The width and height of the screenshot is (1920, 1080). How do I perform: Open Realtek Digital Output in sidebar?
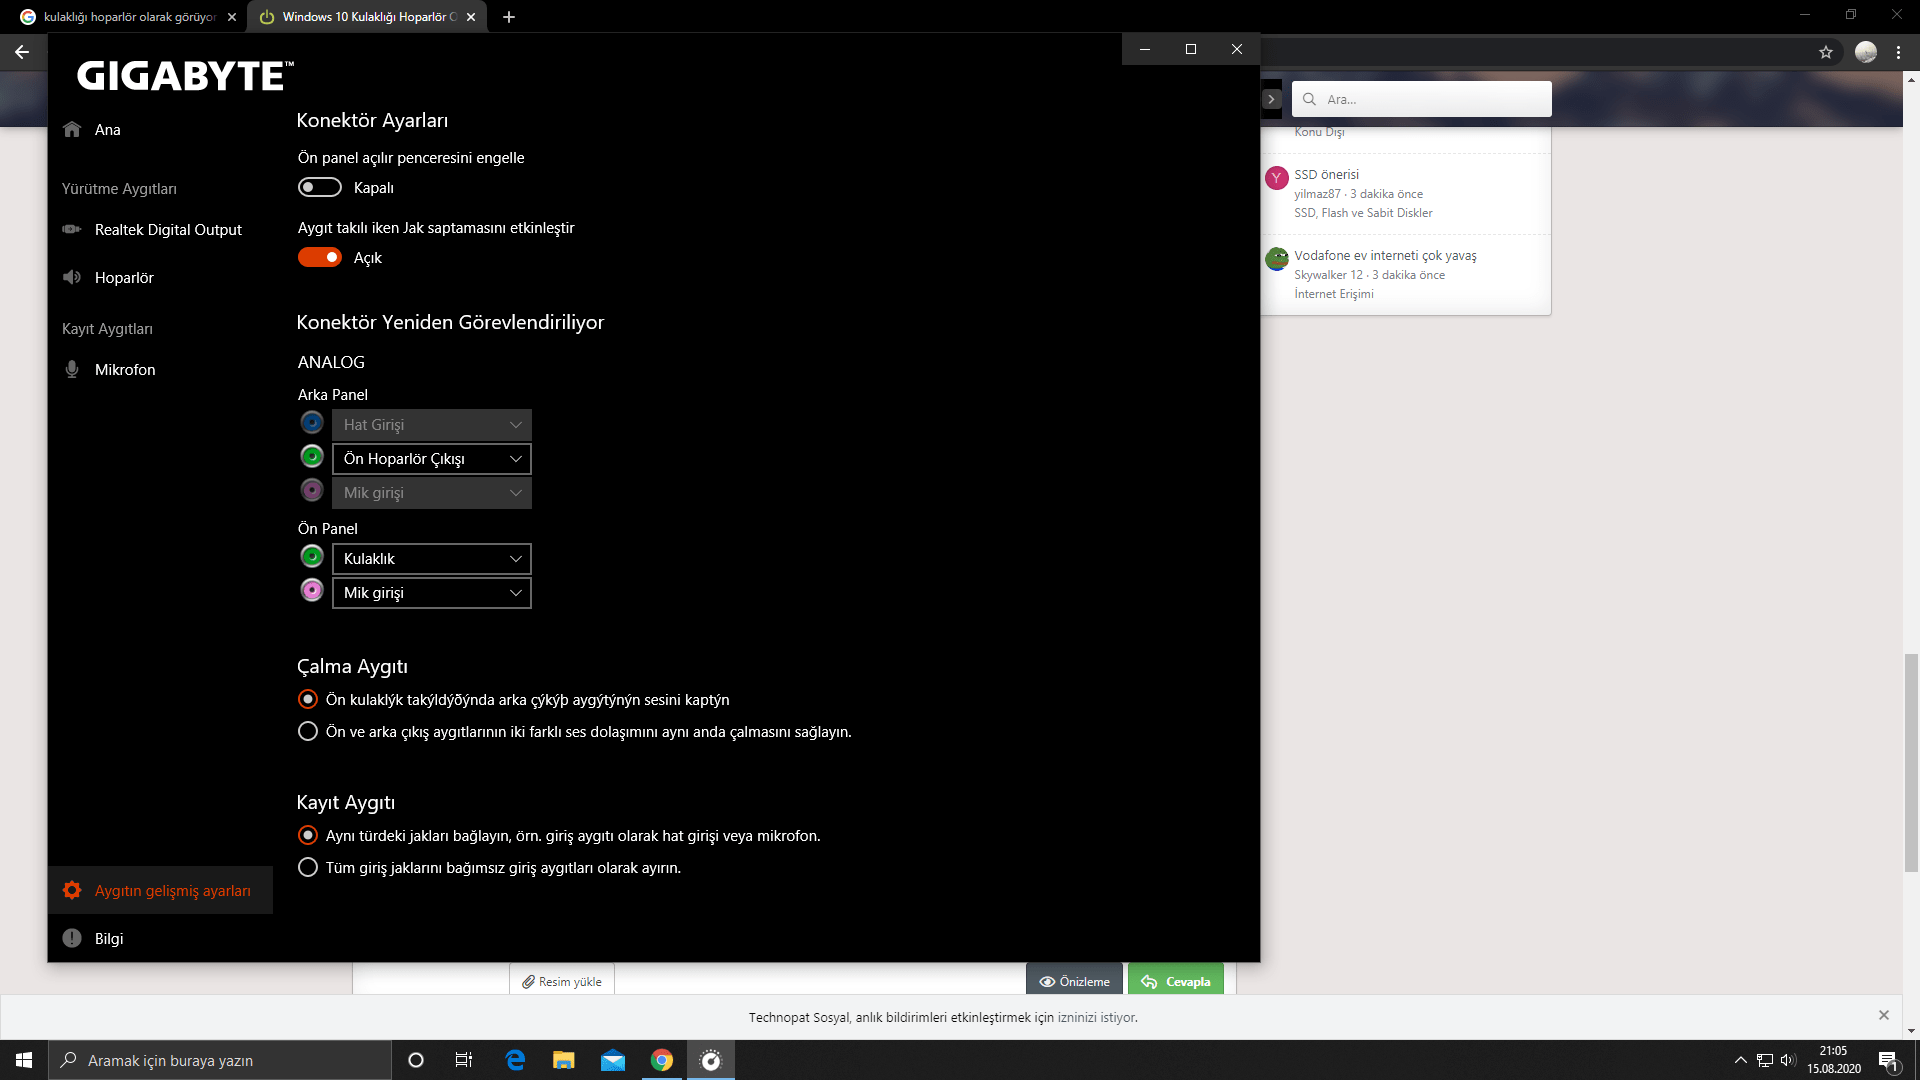168,230
